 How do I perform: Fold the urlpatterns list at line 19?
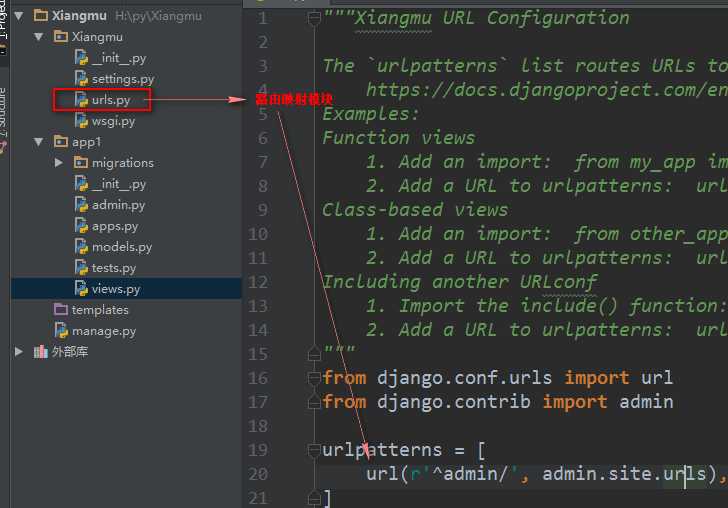(x=314, y=449)
